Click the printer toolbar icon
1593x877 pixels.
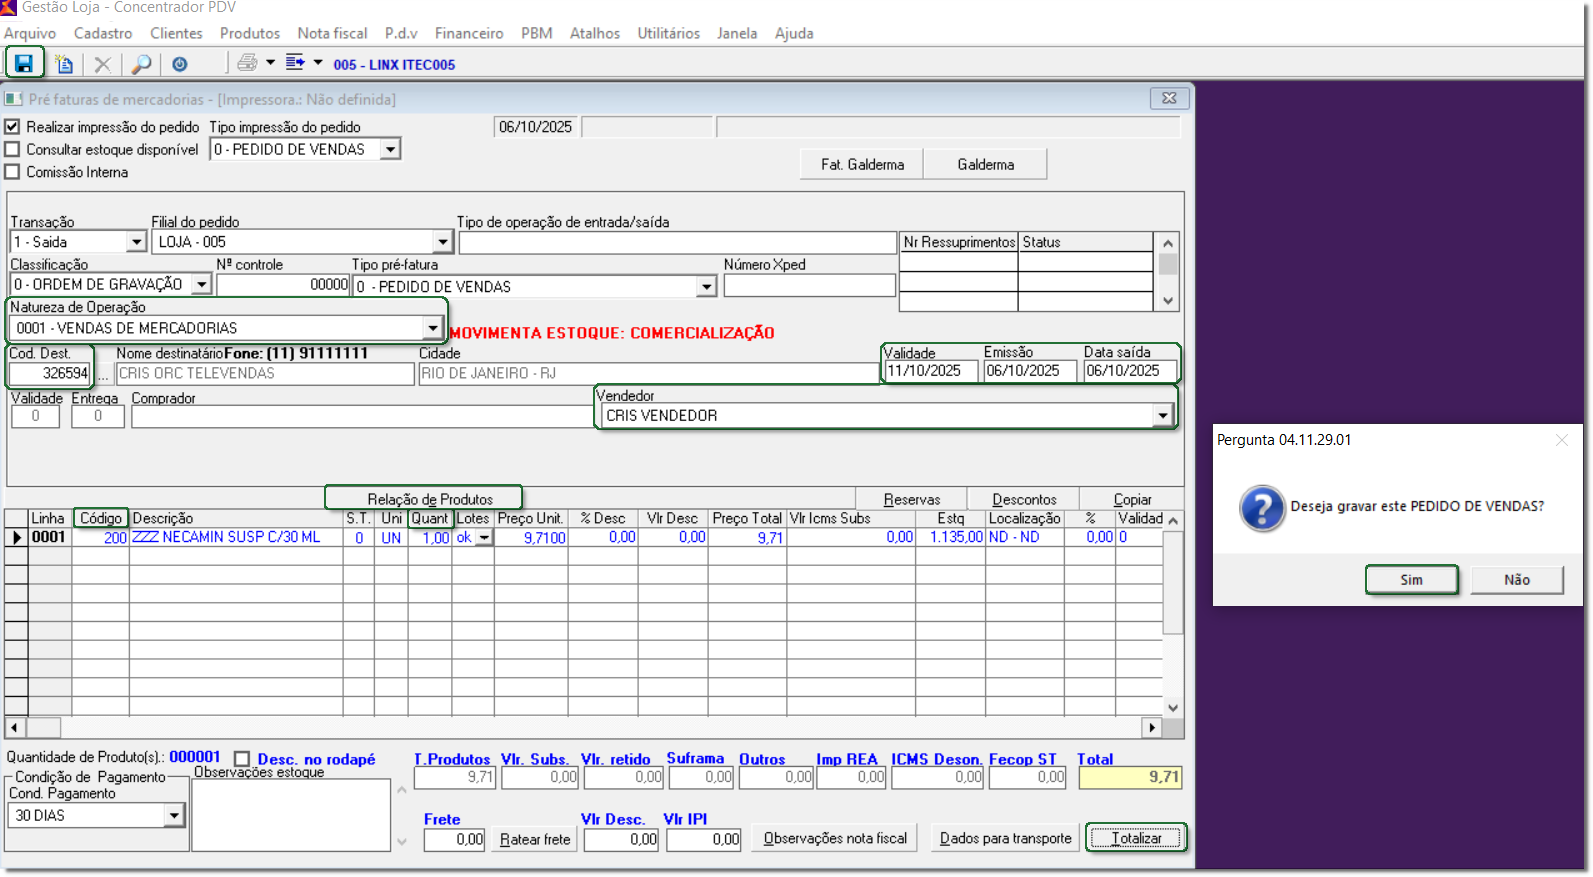point(247,63)
